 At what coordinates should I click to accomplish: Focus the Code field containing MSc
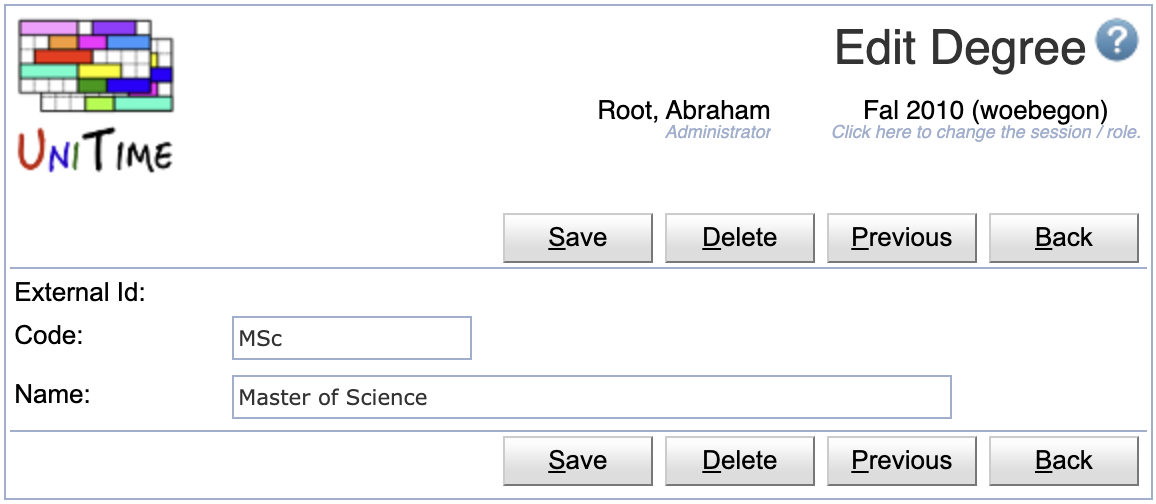pos(352,338)
